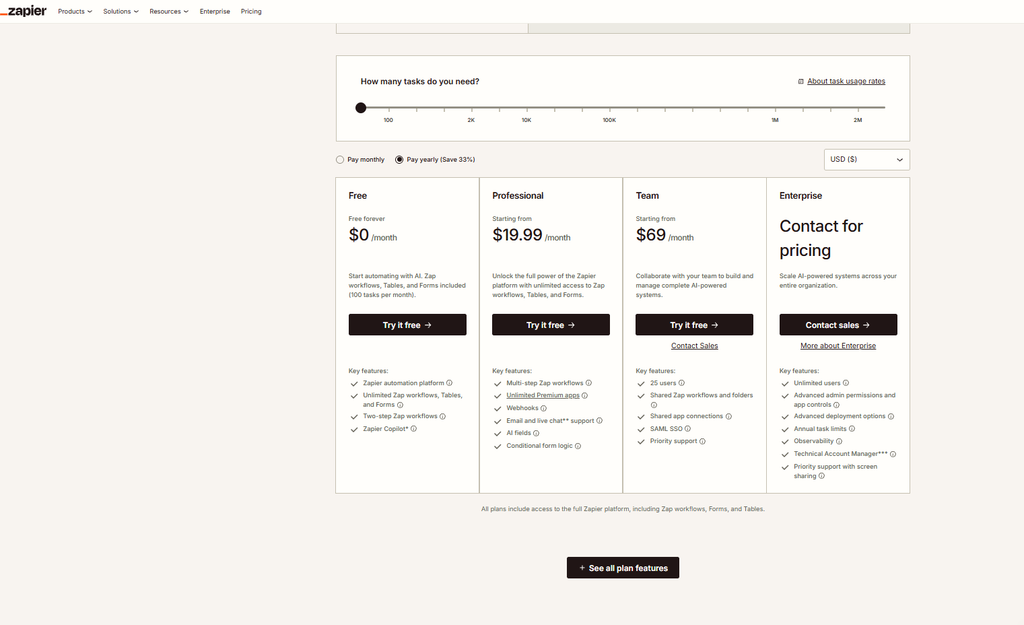Click info icon beside Unlimited users
Screen dimensions: 1024x625
point(846,383)
